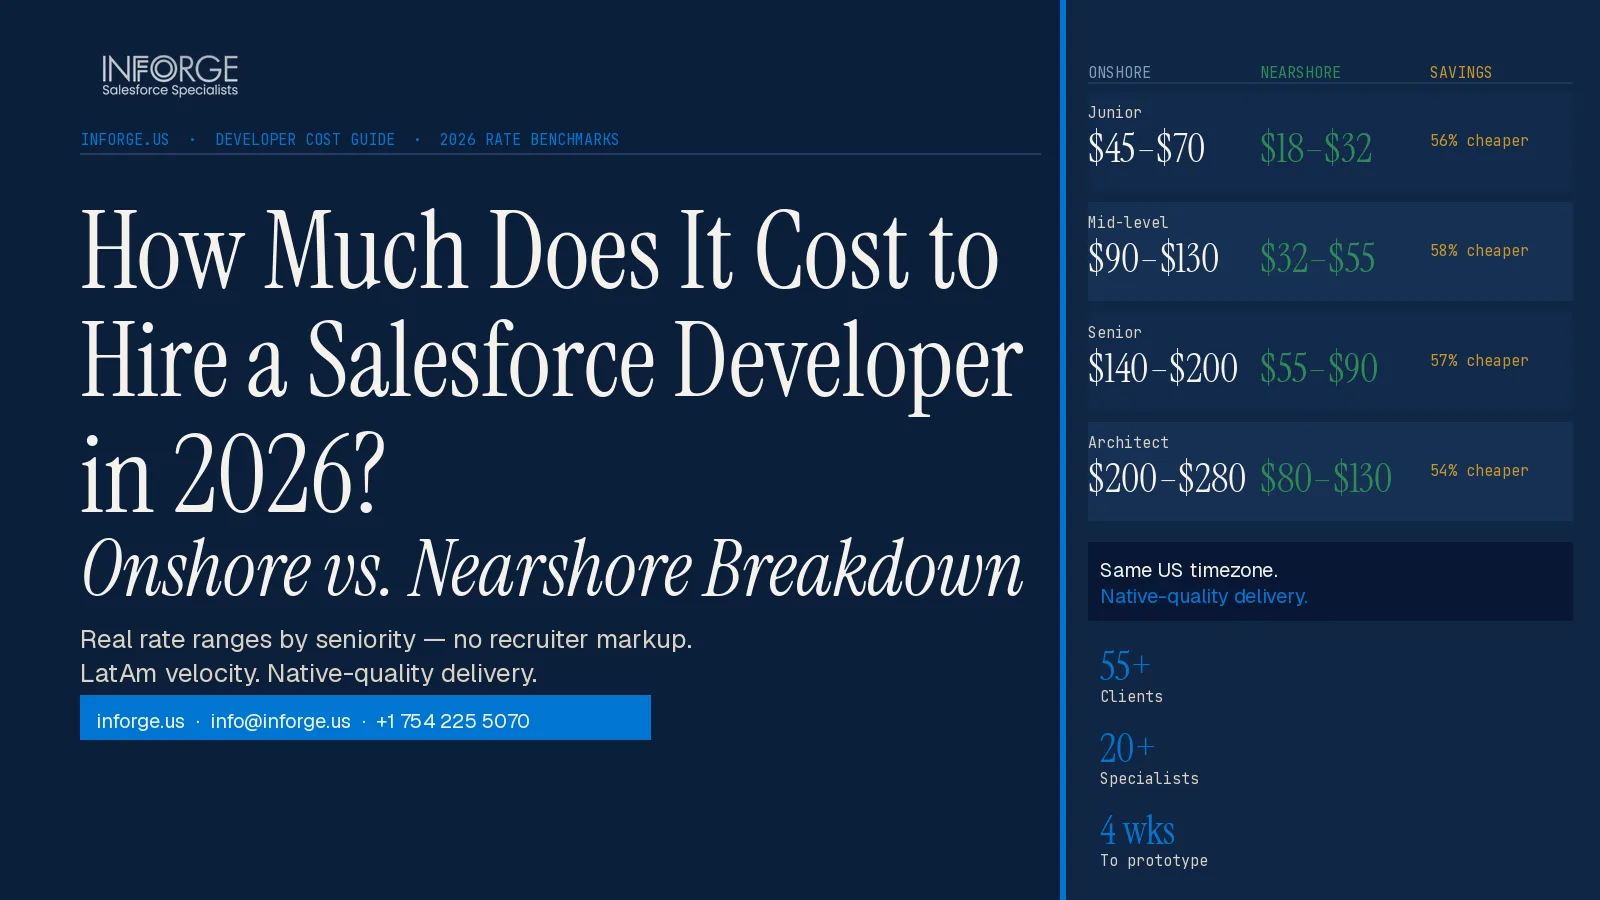This screenshot has height=900, width=1600.
Task: Click the blue 'Native-quality delivery.' text in callout
Action: [1204, 596]
